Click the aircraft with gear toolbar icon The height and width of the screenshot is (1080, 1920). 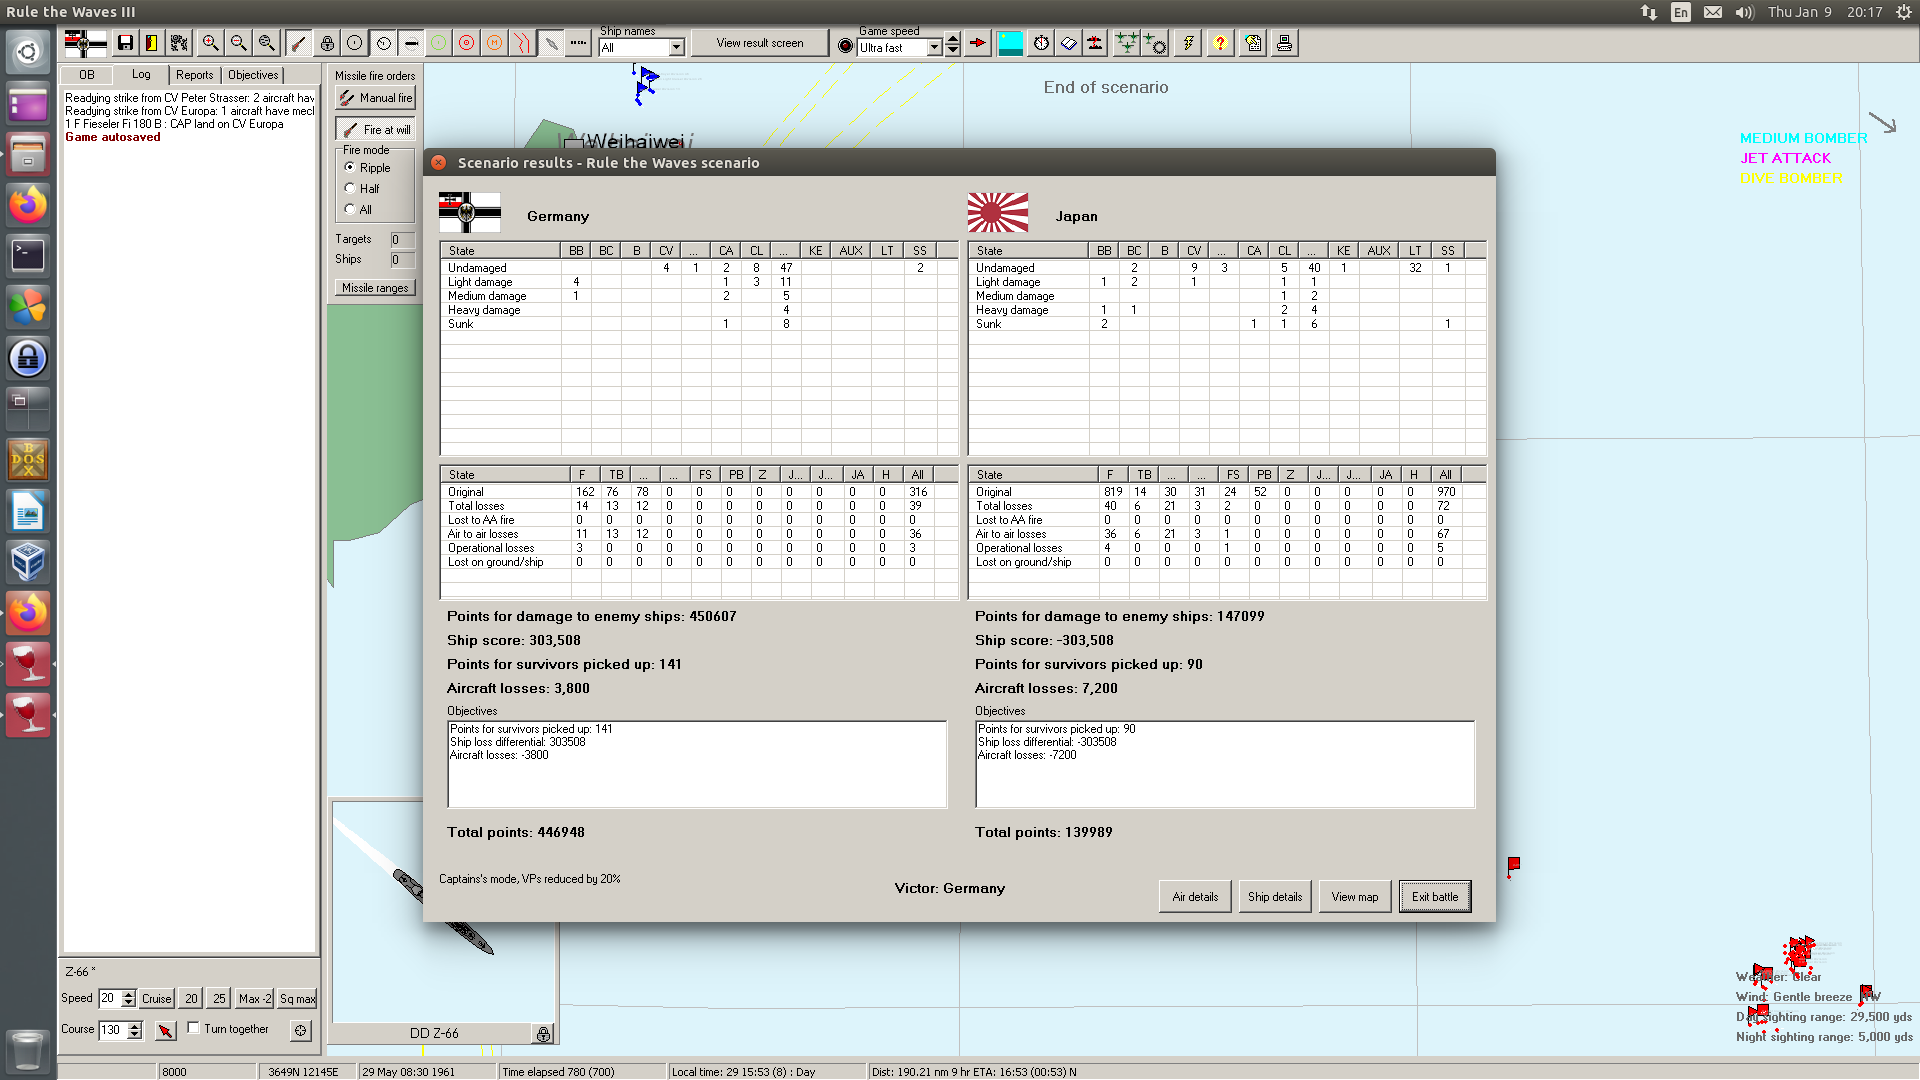1155,43
